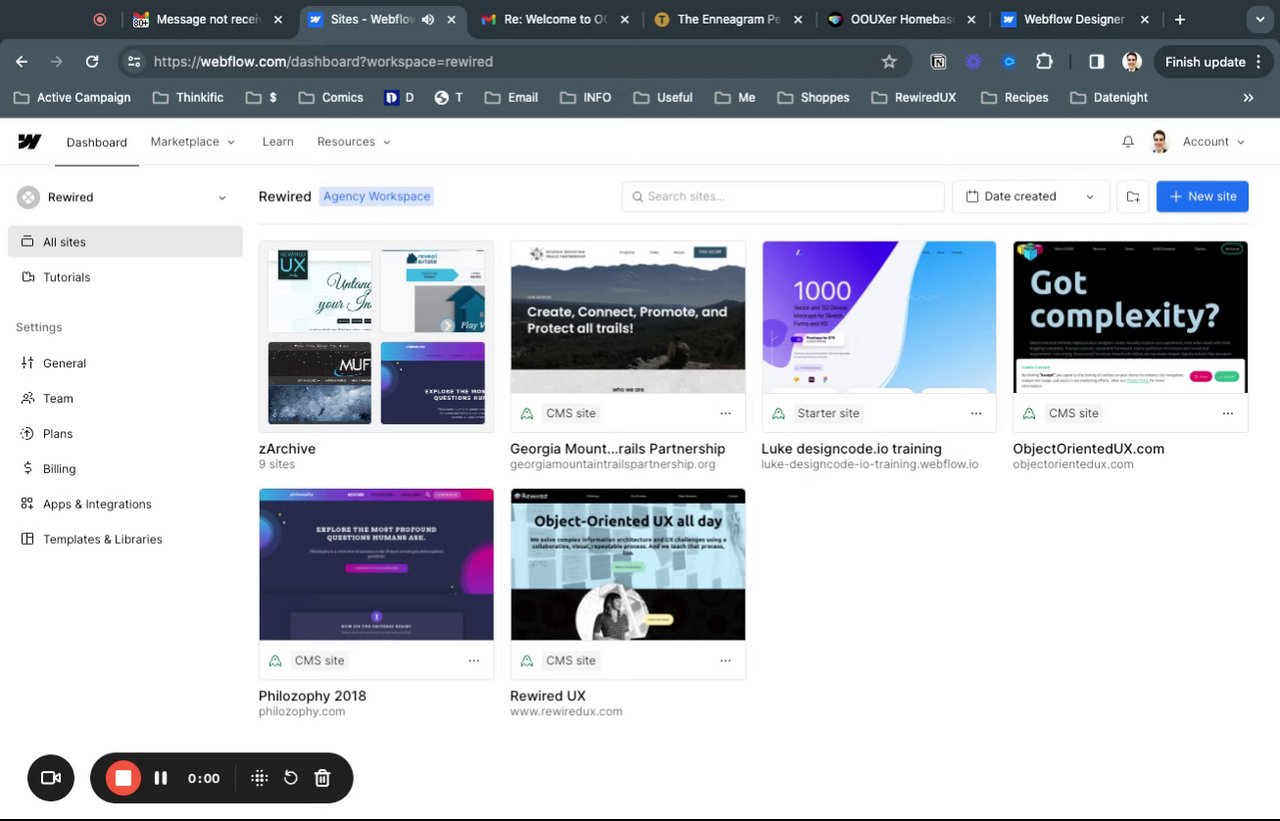Open the Chrome extensions puzzle icon
1280x821 pixels.
(x=1044, y=62)
